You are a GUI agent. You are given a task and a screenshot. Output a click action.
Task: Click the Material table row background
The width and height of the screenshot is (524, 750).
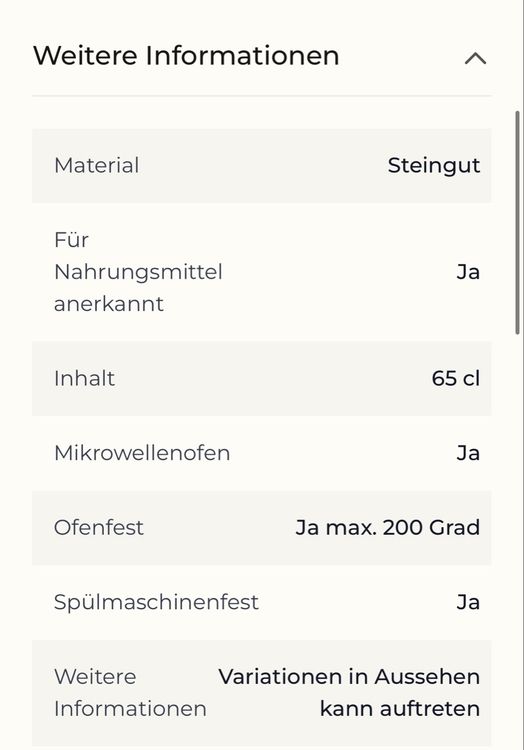click(x=262, y=165)
